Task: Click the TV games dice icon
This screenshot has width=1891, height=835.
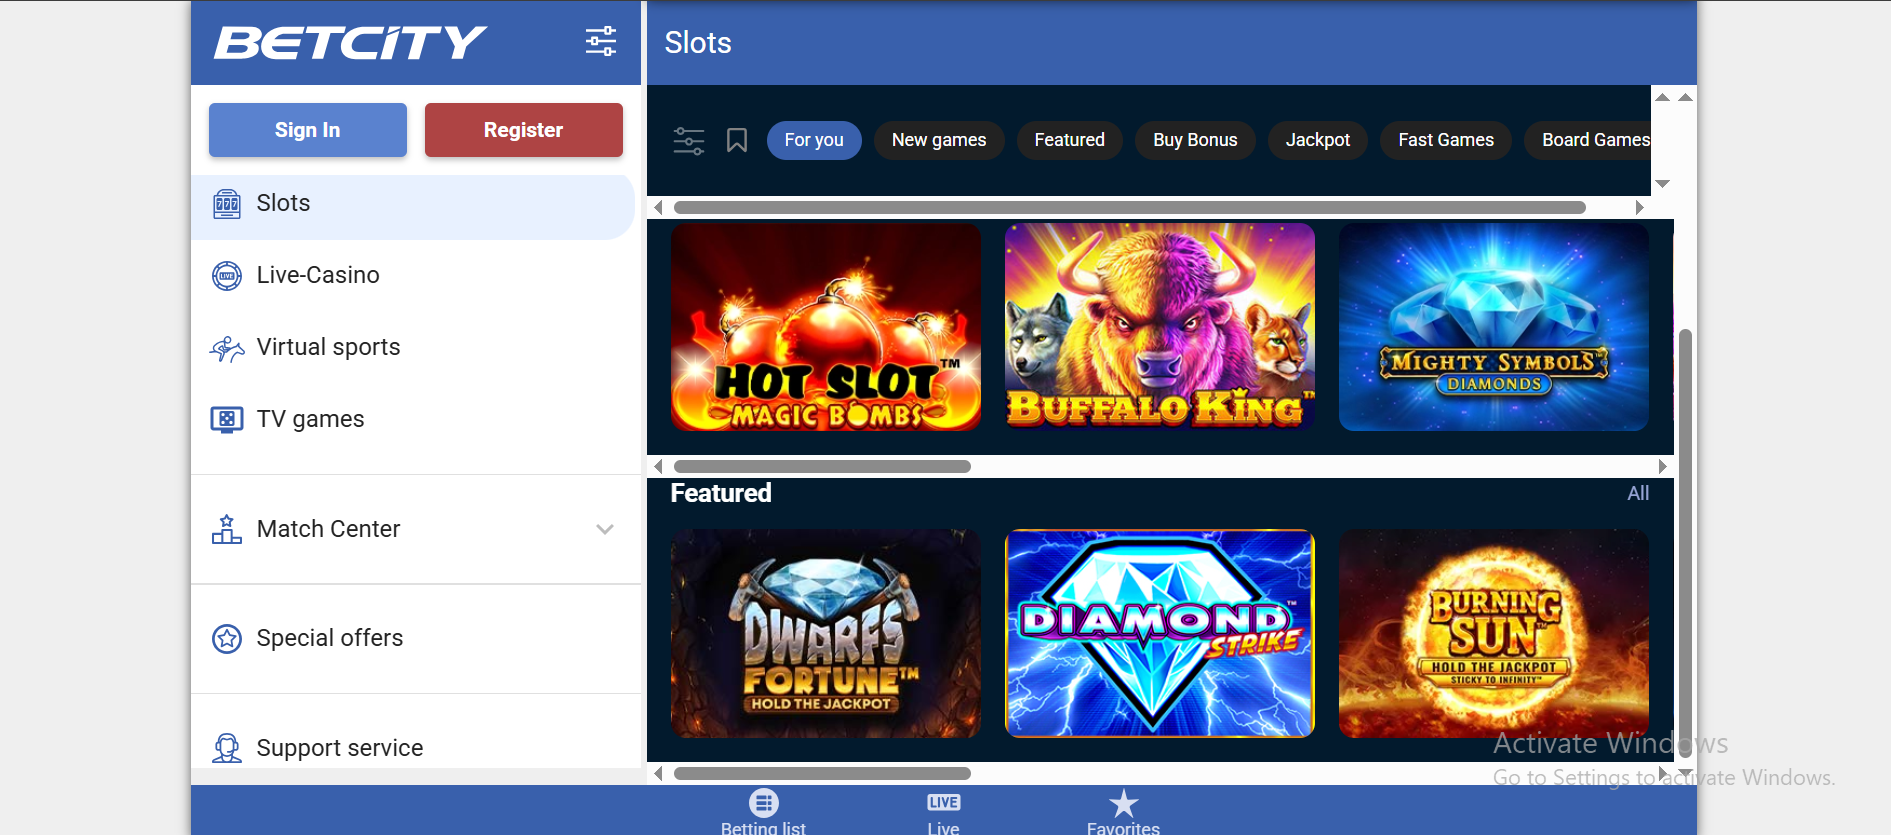Action: tap(227, 419)
